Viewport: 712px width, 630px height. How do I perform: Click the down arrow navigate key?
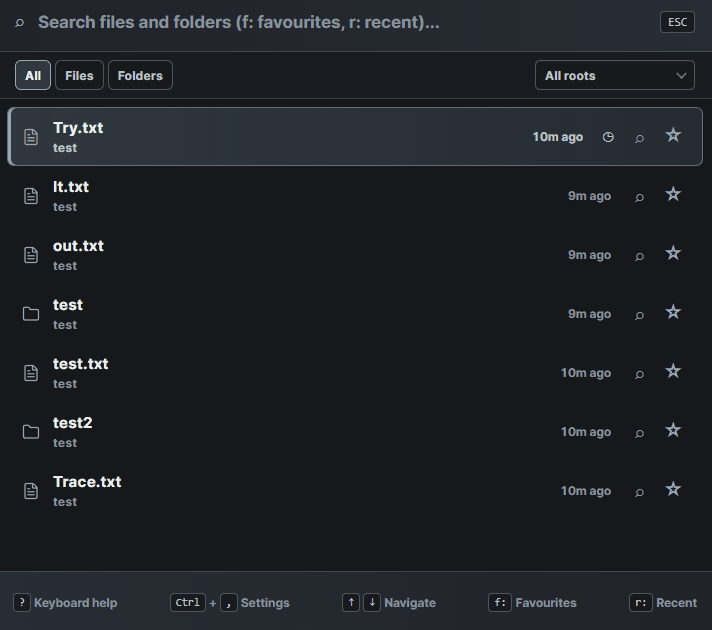point(372,603)
